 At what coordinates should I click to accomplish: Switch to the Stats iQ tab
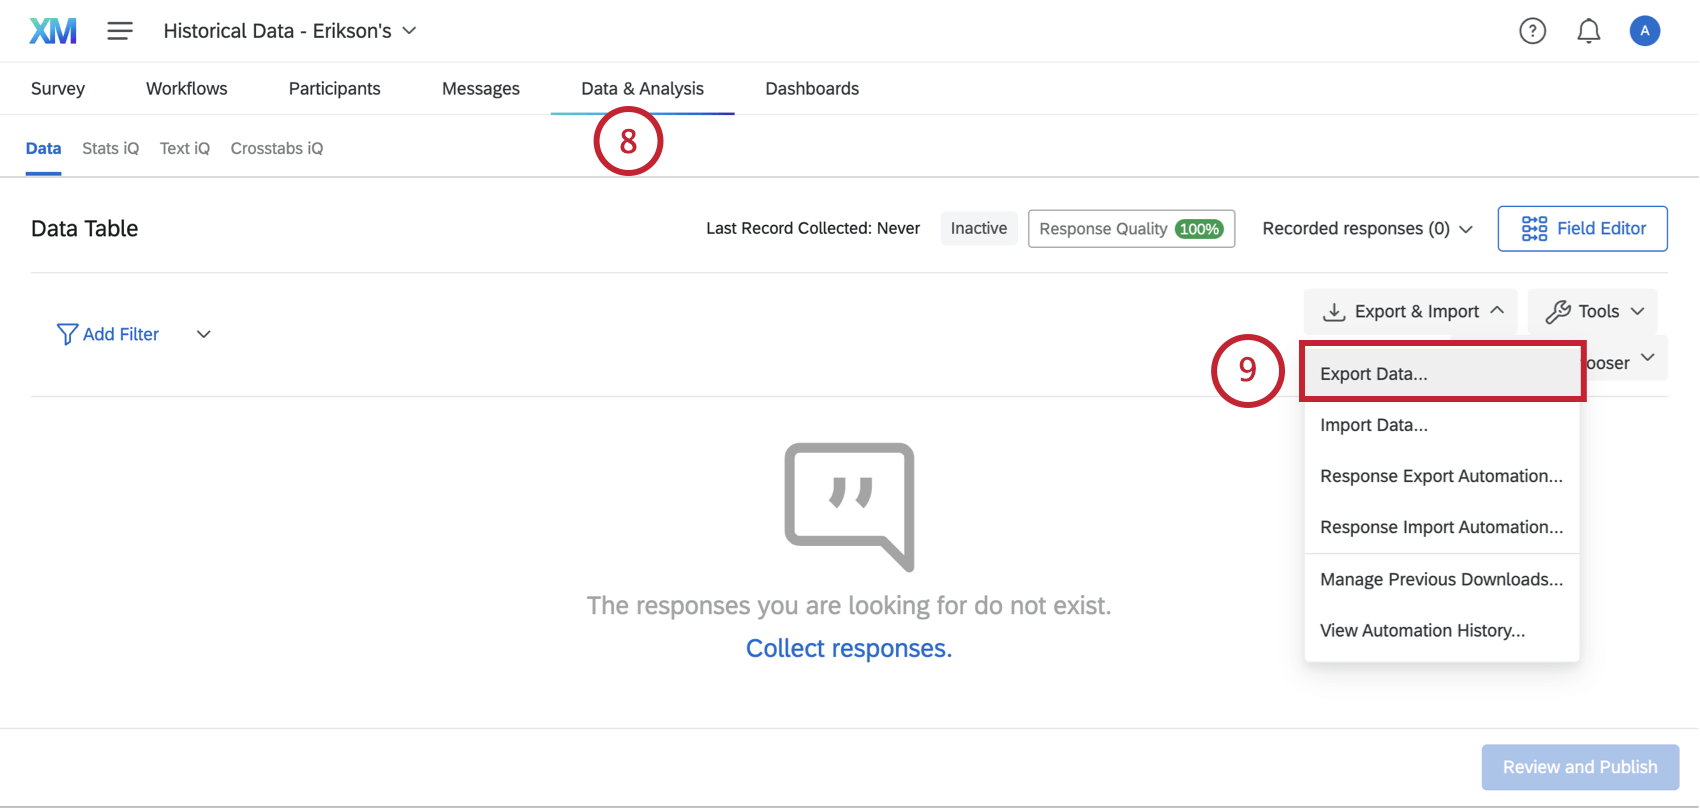pos(110,148)
